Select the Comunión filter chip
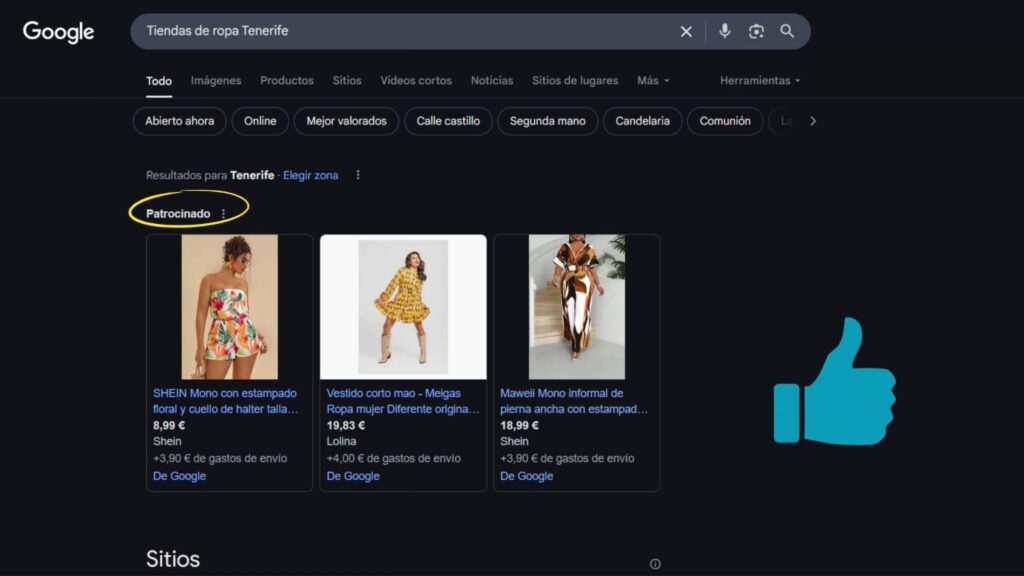 [725, 121]
